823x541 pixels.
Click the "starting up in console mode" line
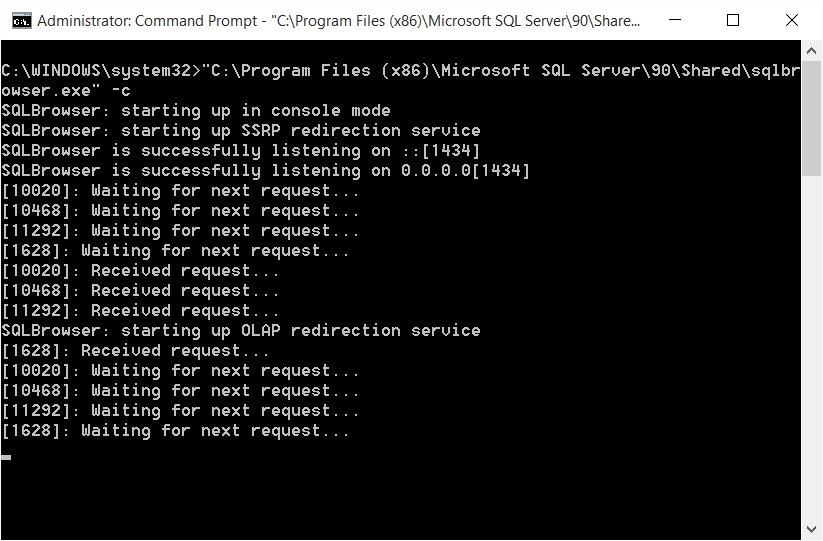click(x=195, y=111)
